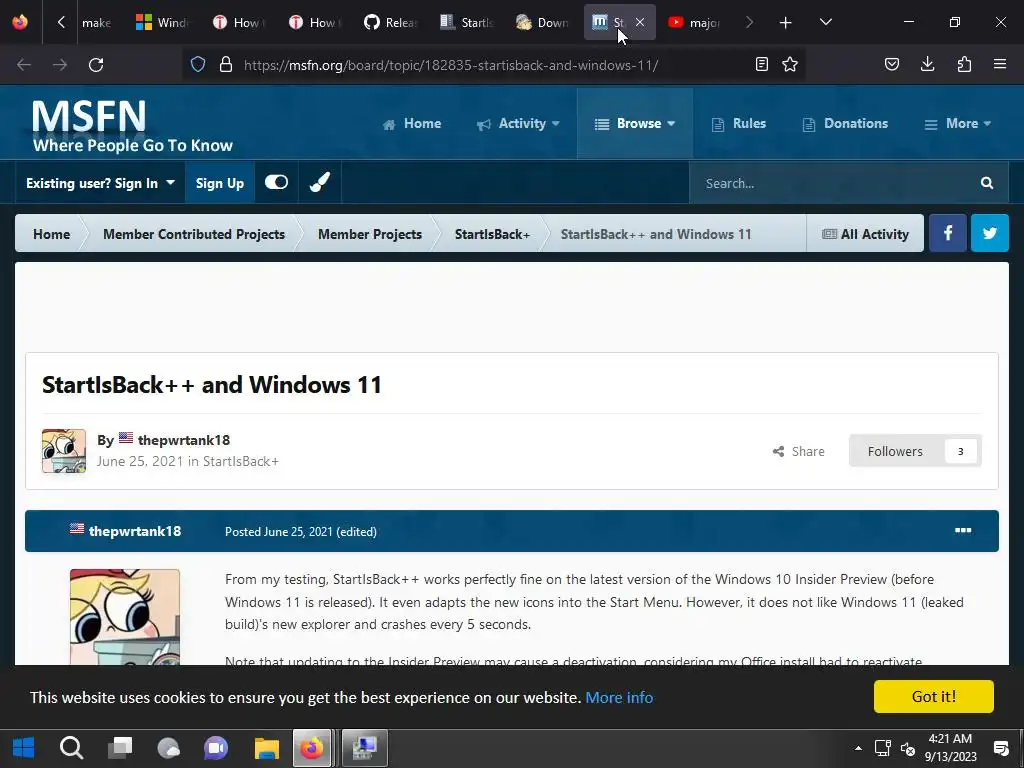Screen dimensions: 1024x768
Task: Reload the page with refresh icon
Action: click(96, 65)
